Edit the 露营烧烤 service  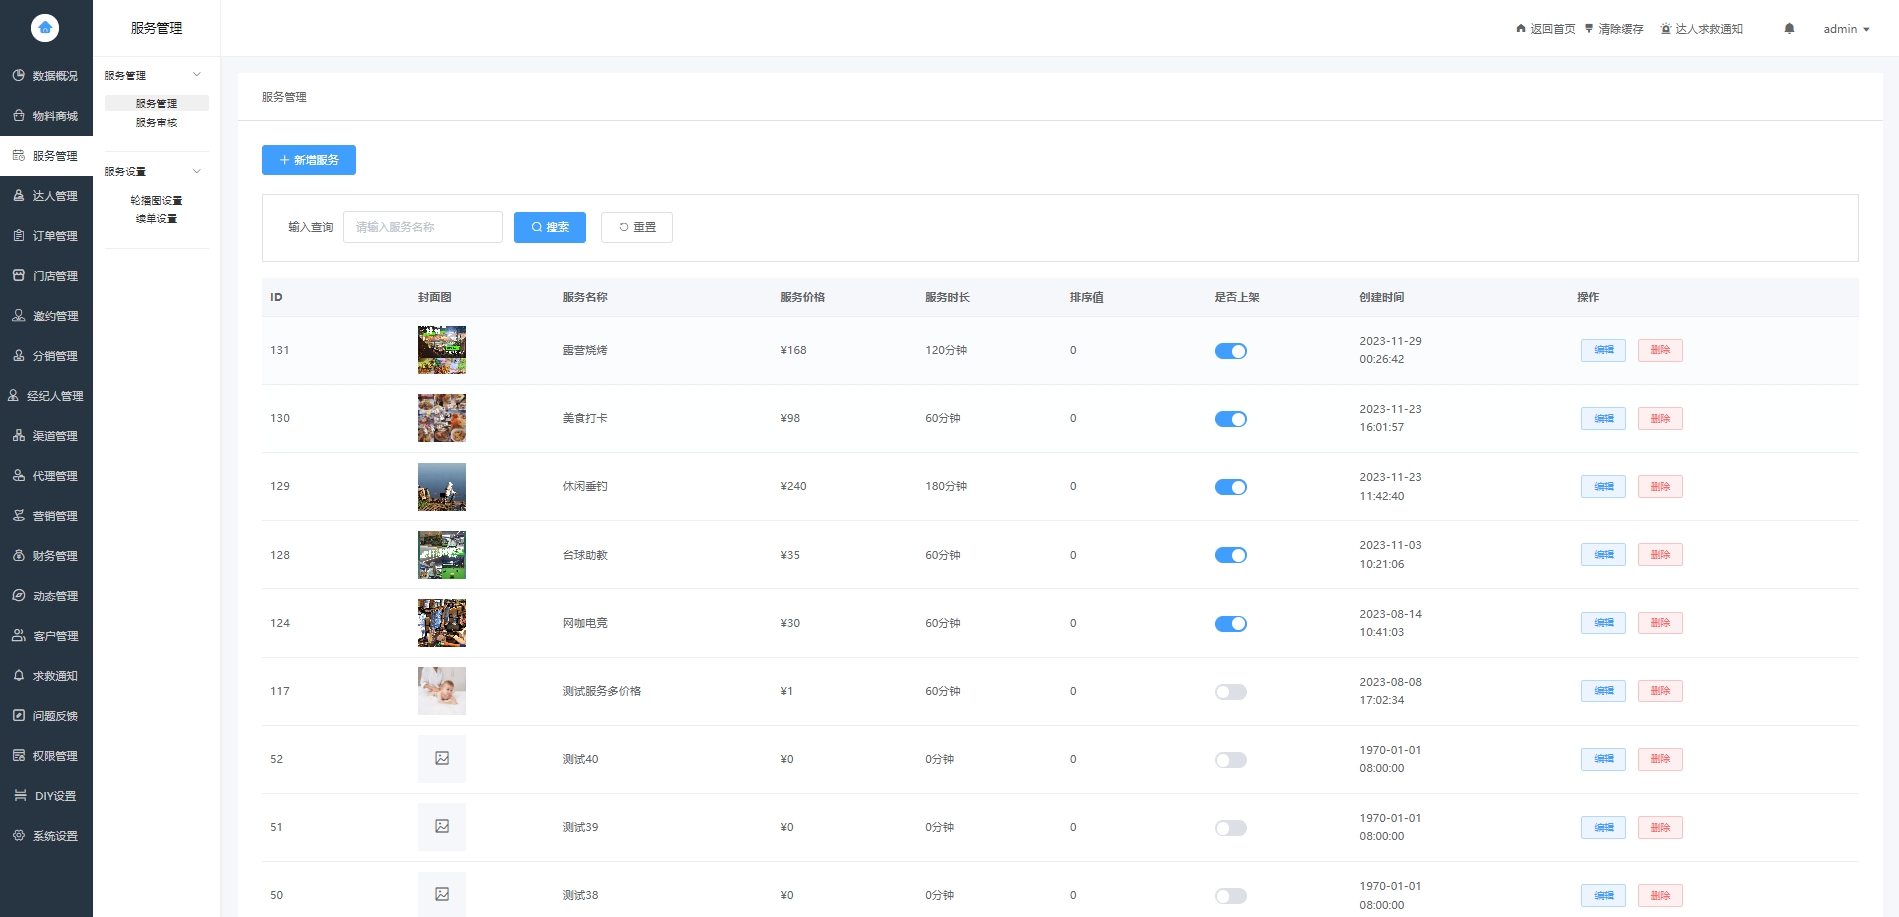pos(1603,350)
